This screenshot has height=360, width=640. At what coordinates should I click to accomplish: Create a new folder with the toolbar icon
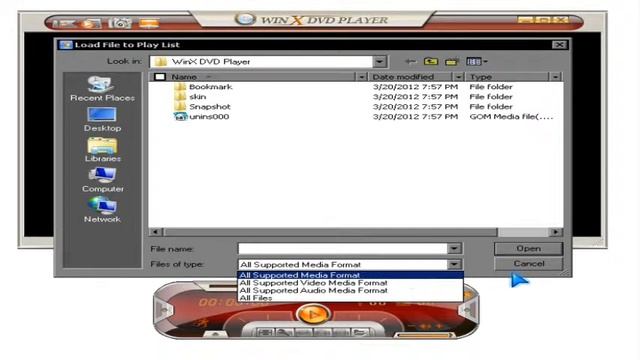click(x=451, y=62)
